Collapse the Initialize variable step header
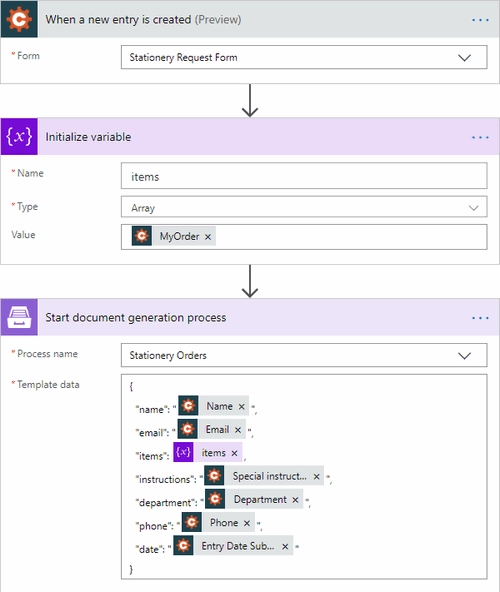The height and width of the screenshot is (592, 500). pos(249,136)
